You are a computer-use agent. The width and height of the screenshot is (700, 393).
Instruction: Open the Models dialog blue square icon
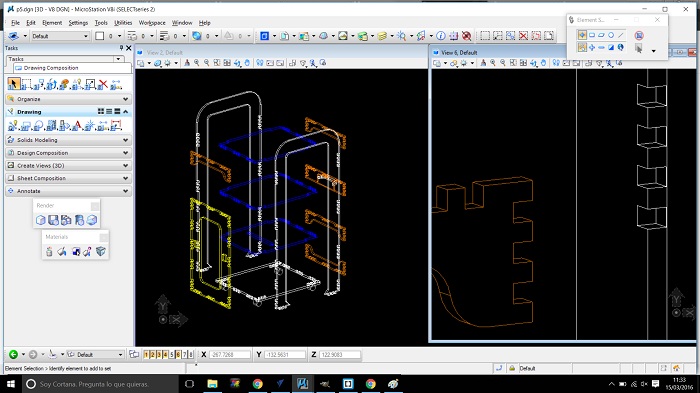tap(264, 36)
